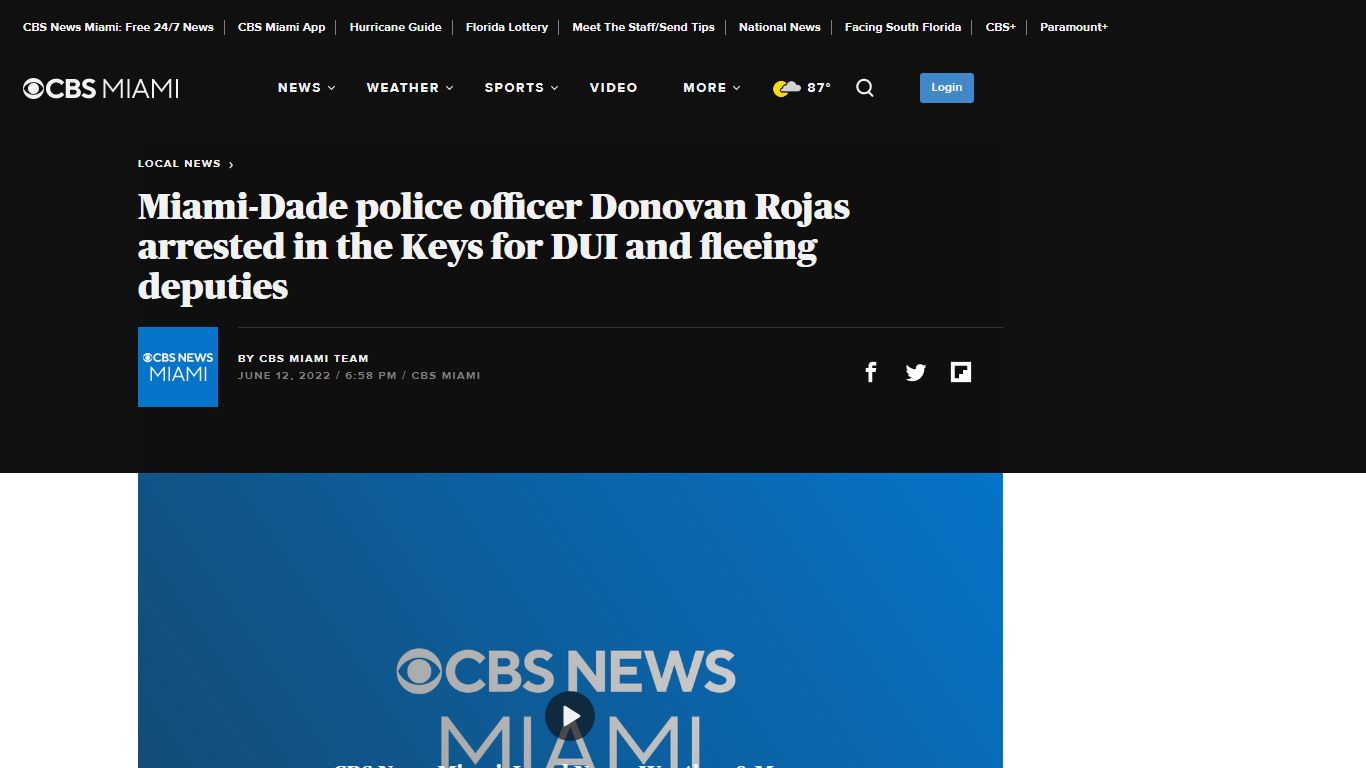Open the search magnifier icon
The image size is (1366, 768).
pos(865,88)
